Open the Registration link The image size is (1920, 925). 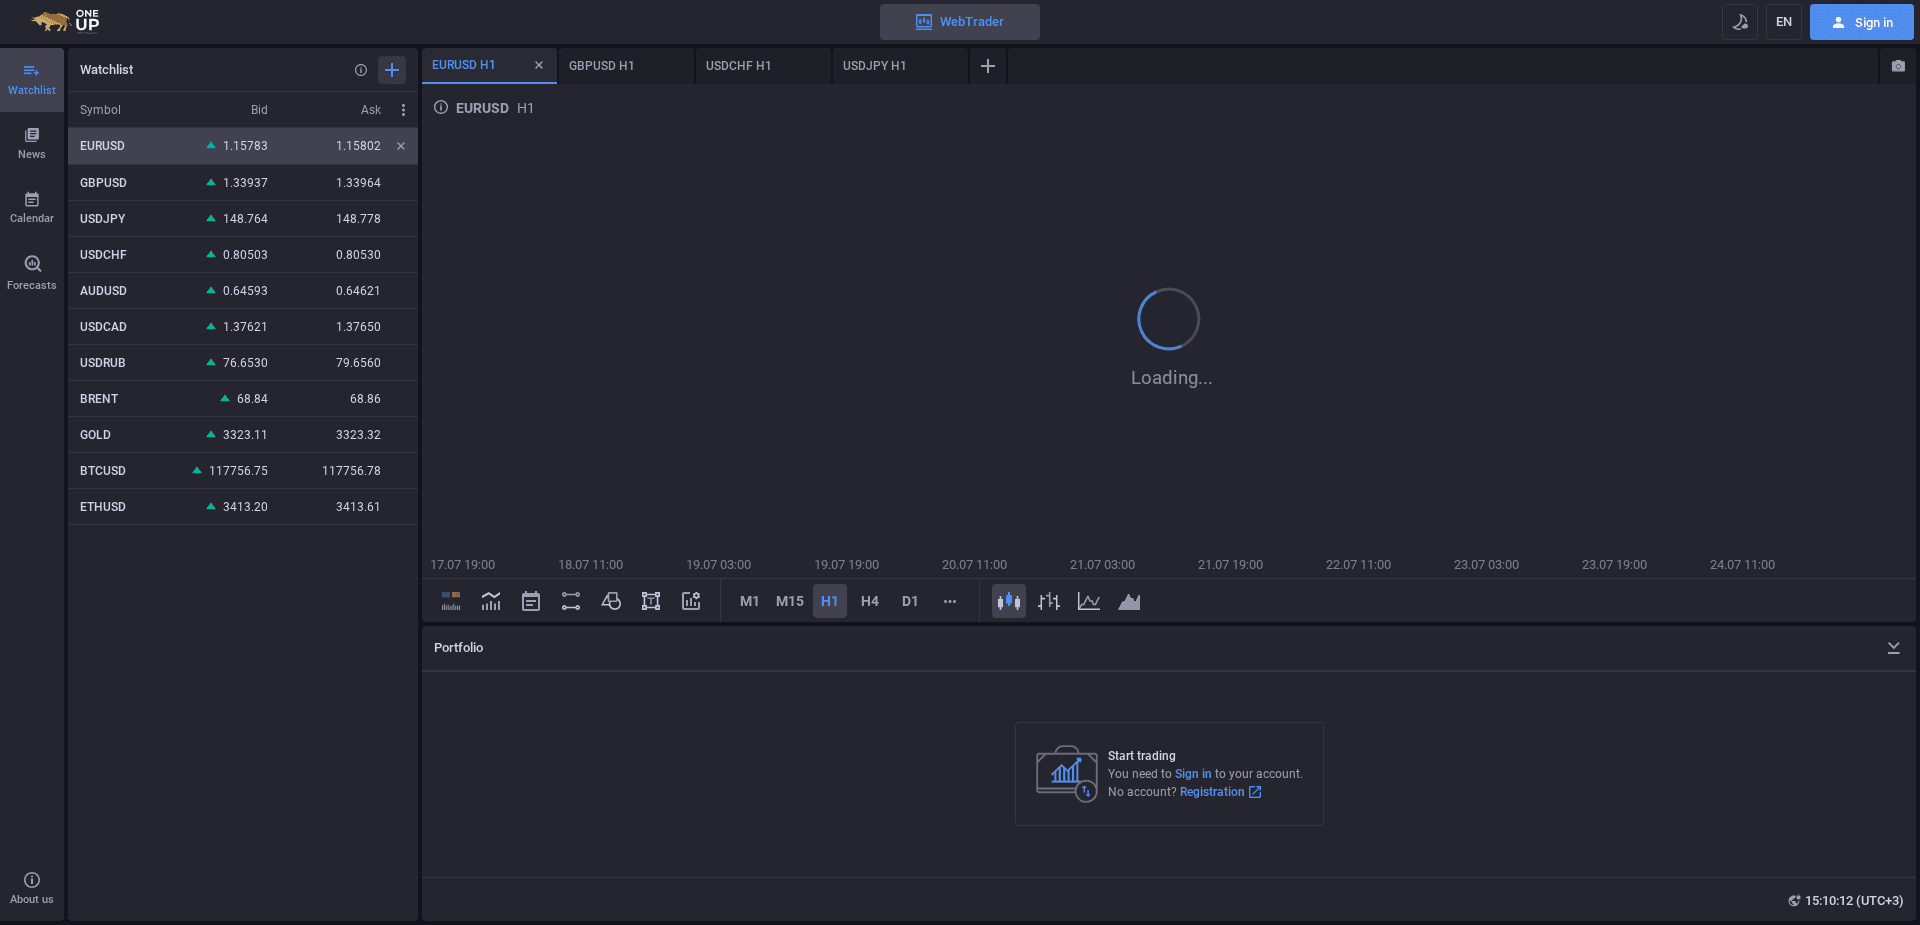click(1212, 791)
